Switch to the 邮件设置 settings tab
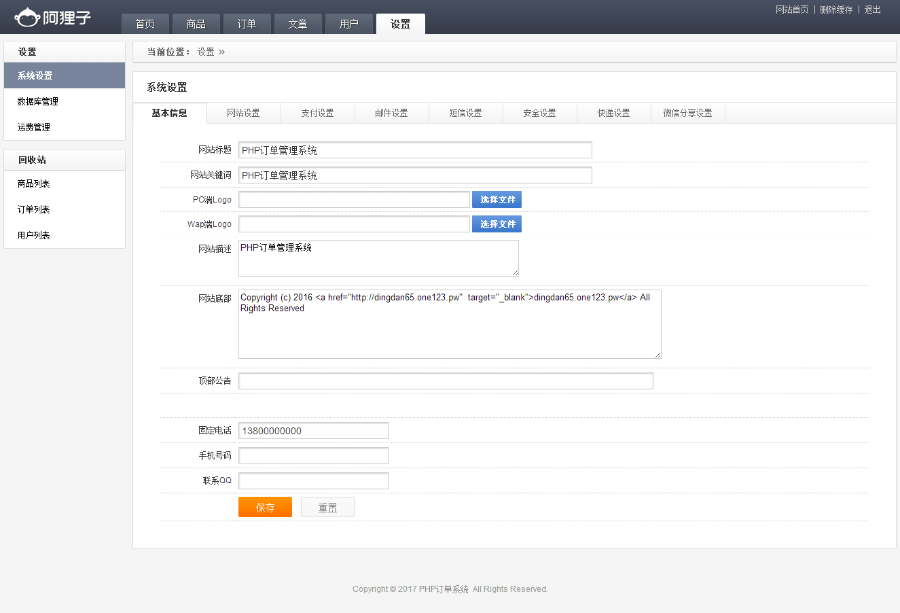This screenshot has width=900, height=613. [390, 113]
